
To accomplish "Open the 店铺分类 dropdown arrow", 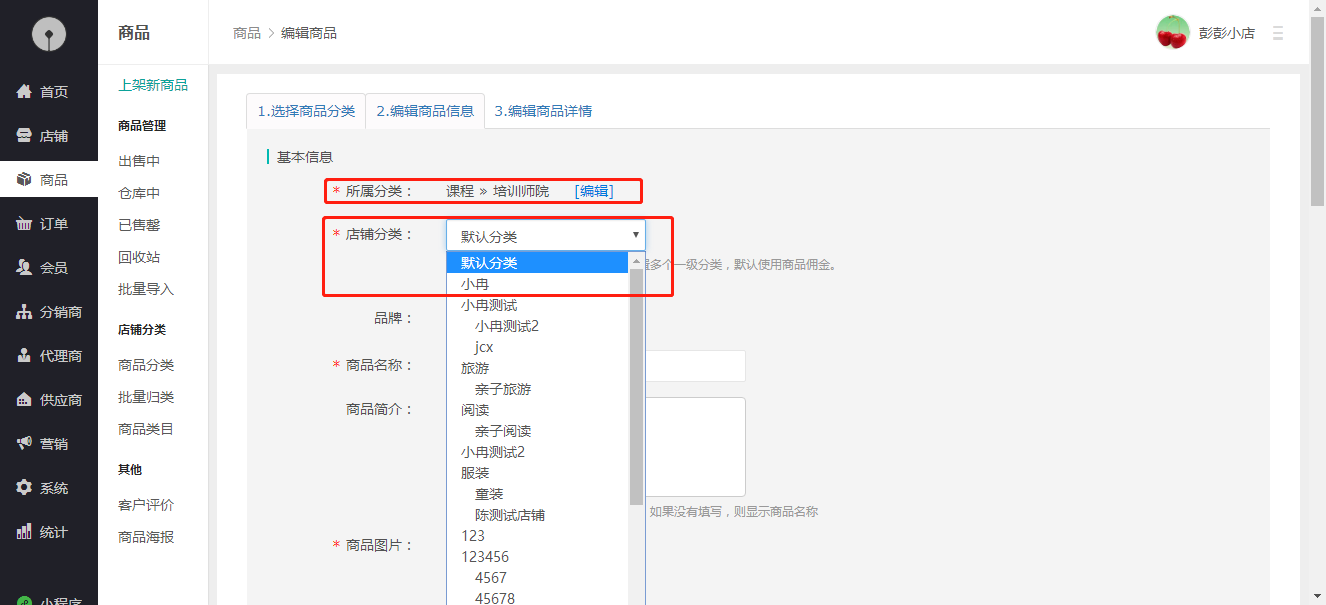I will click(635, 233).
